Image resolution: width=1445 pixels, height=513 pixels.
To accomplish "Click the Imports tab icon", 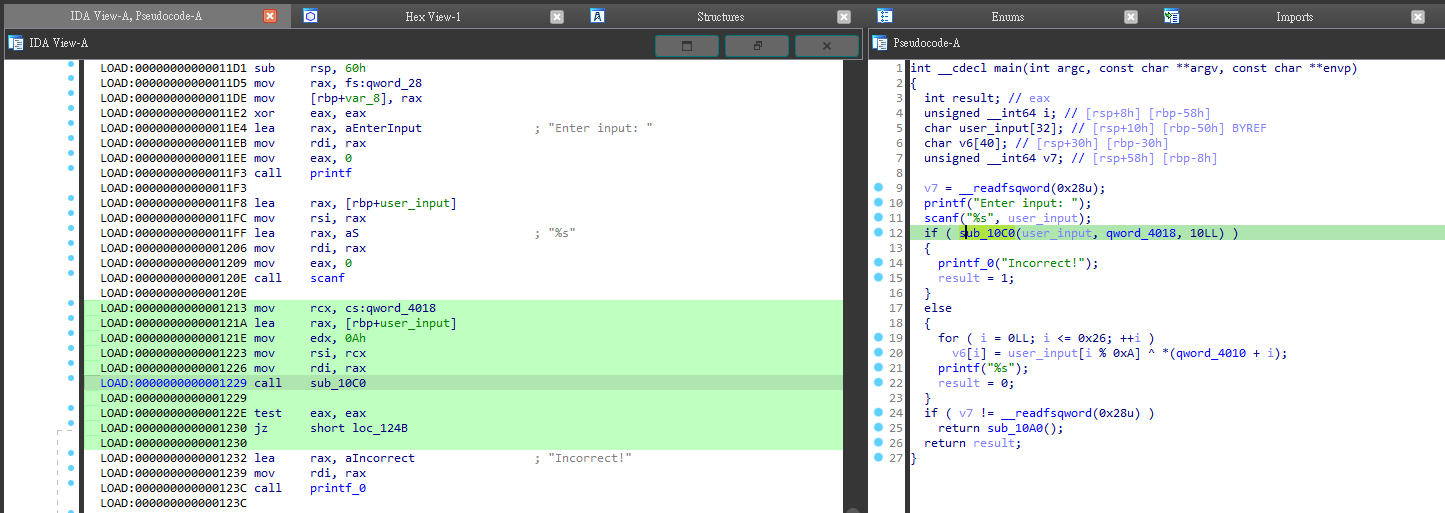I will pyautogui.click(x=1171, y=16).
